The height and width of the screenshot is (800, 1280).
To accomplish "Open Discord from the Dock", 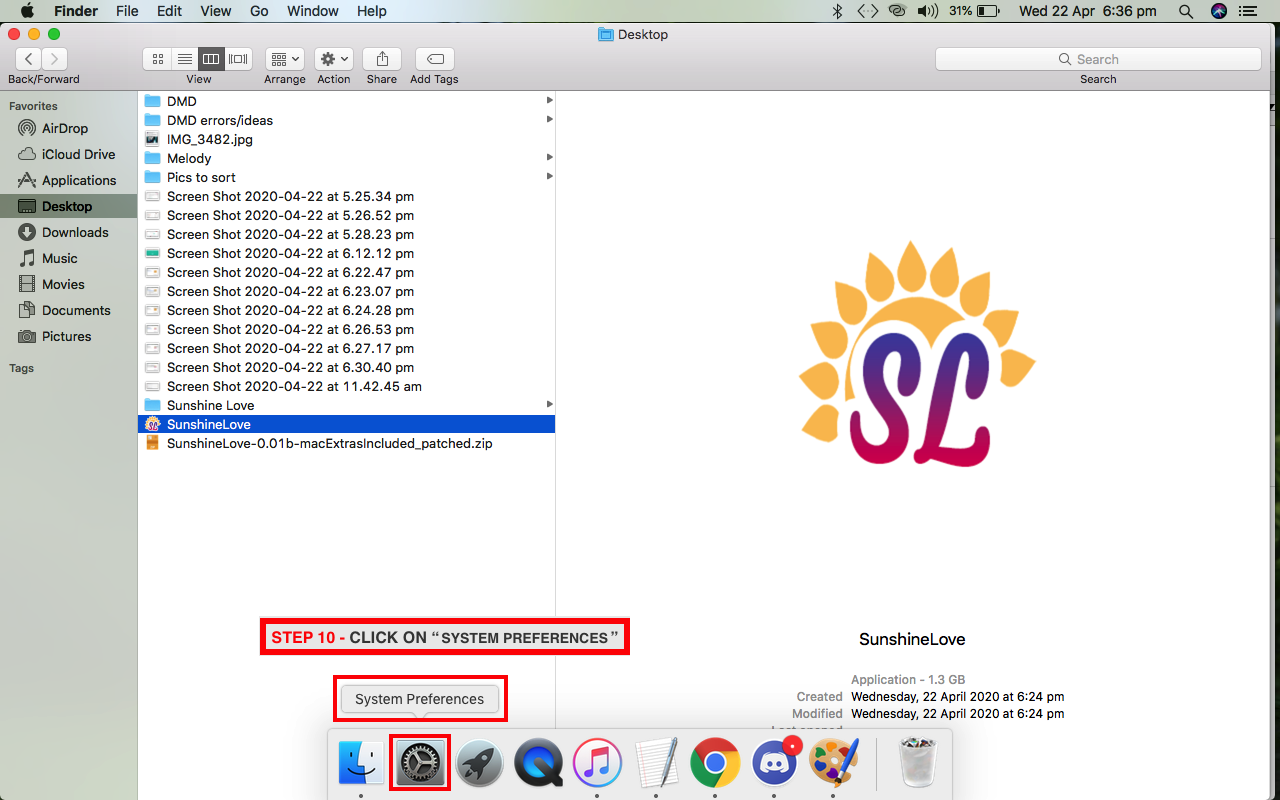I will [774, 765].
